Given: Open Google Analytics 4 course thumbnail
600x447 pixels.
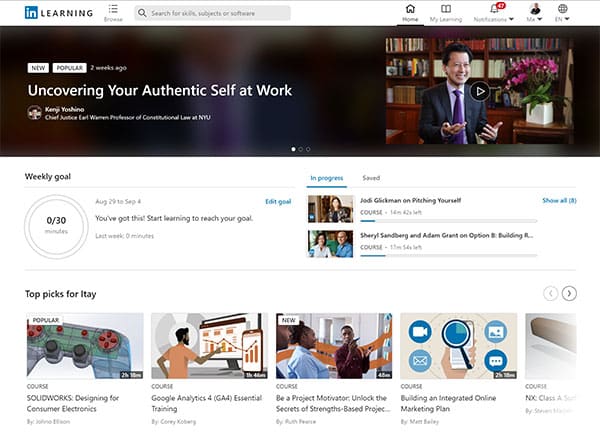Looking at the screenshot, I should click(210, 346).
